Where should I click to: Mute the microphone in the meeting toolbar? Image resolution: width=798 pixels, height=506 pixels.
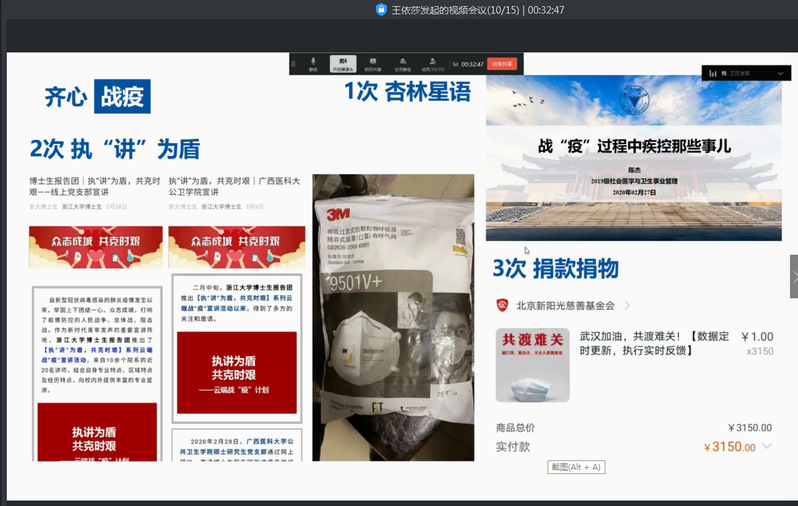click(313, 63)
